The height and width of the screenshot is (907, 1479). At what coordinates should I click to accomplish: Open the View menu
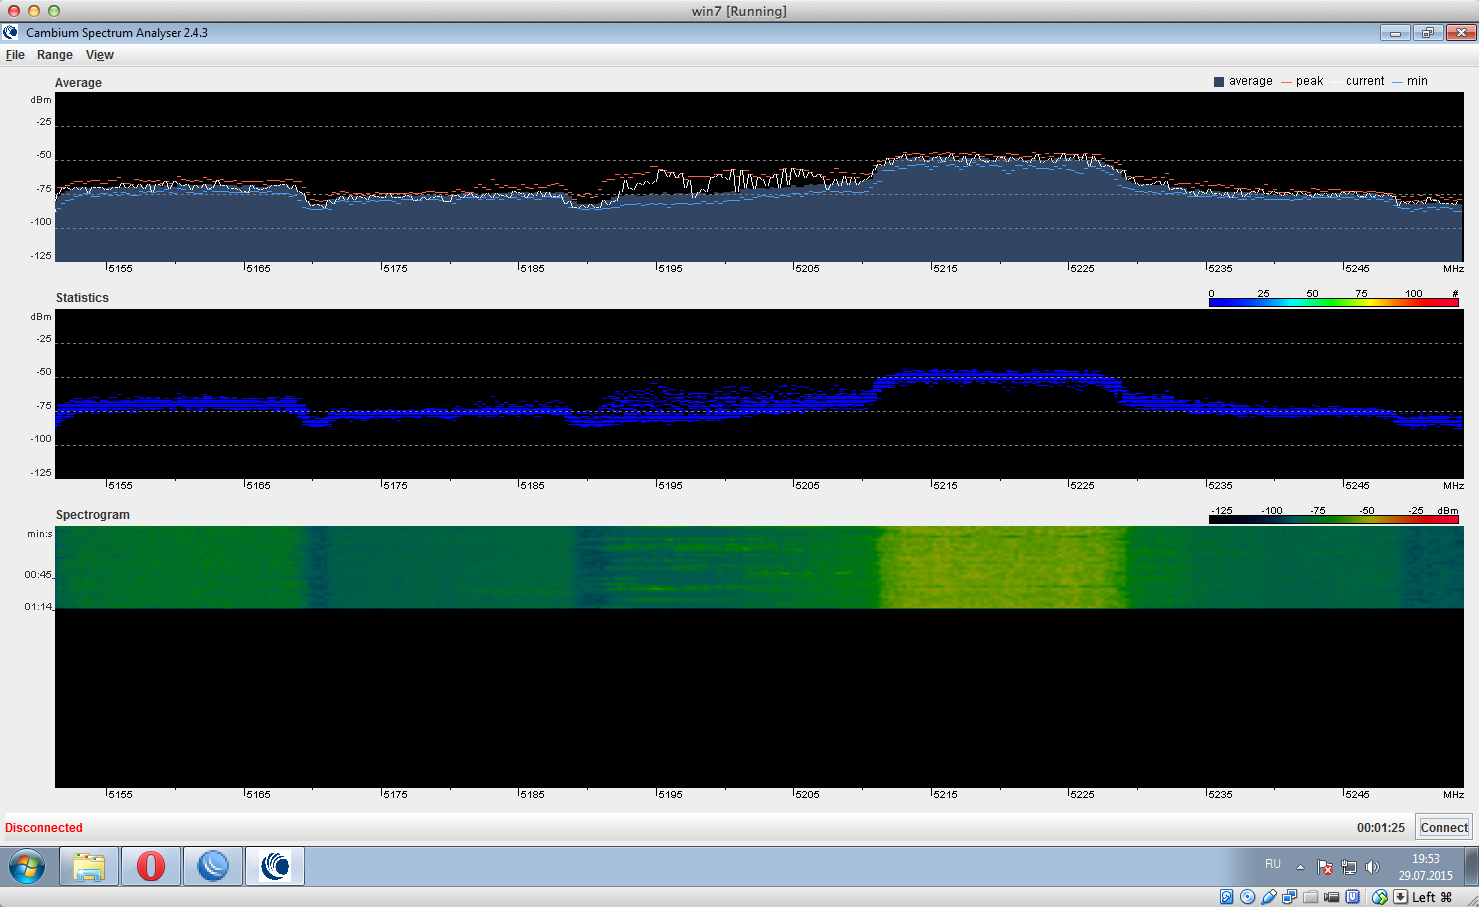(x=100, y=55)
